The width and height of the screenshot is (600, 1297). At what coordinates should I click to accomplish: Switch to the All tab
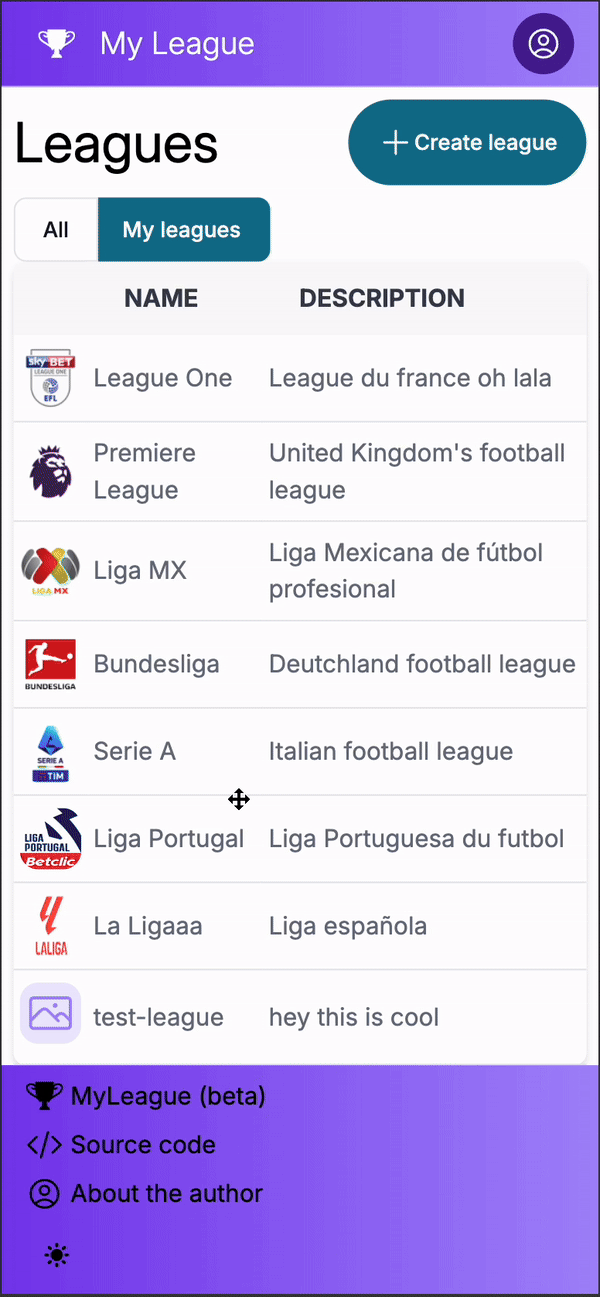(x=56, y=230)
